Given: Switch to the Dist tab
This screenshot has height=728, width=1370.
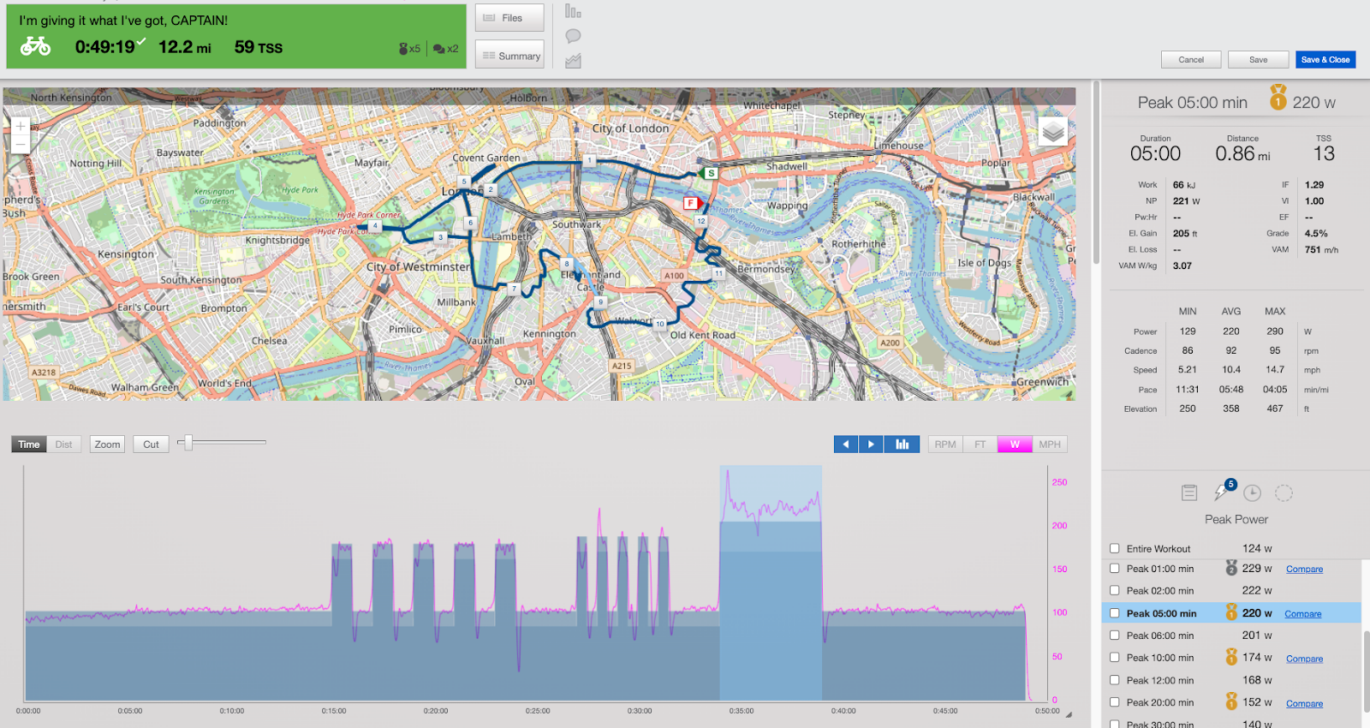Looking at the screenshot, I should point(63,444).
